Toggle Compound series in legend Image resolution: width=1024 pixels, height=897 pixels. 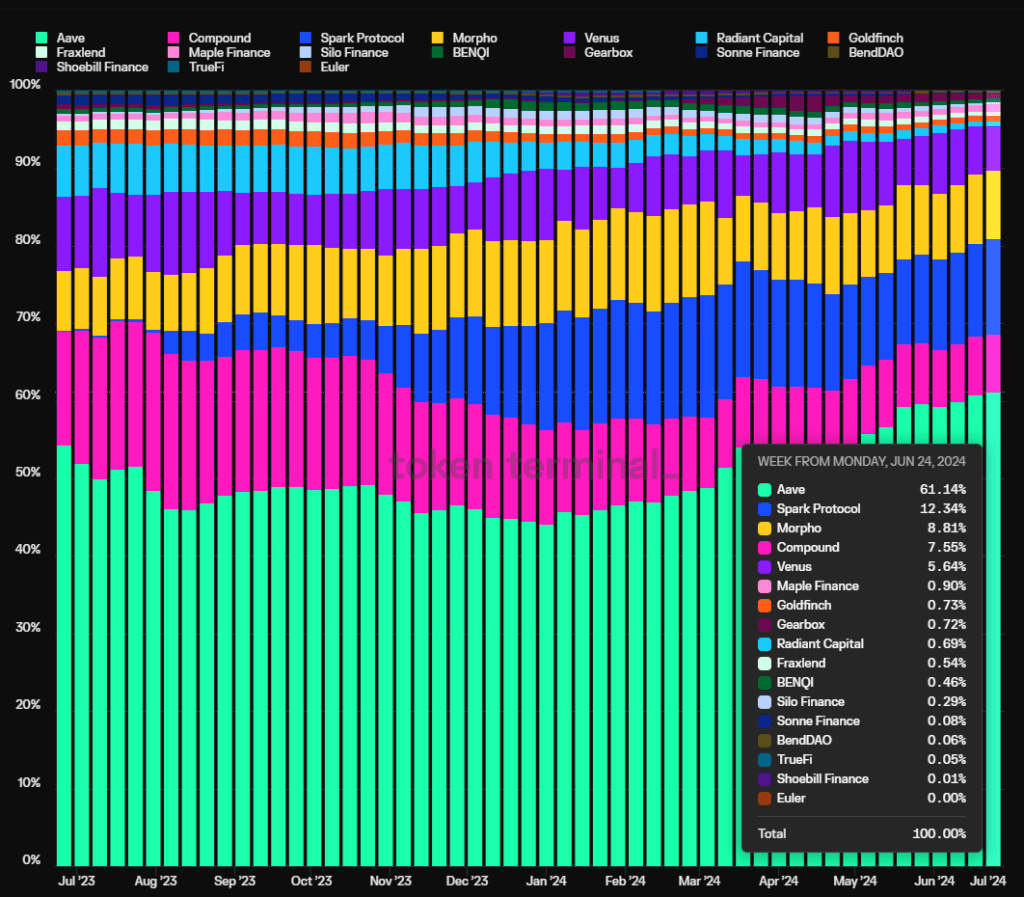click(x=210, y=38)
